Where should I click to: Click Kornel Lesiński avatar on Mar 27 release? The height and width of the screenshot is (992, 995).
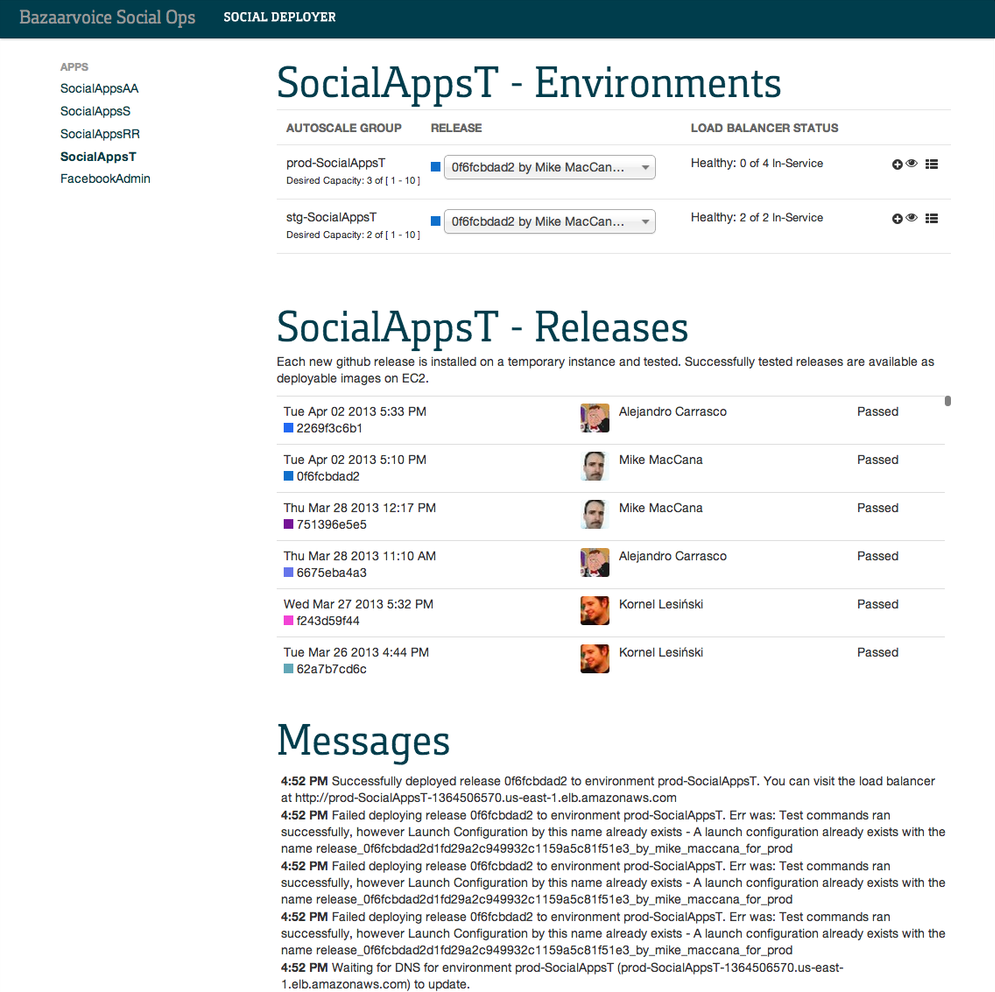[x=595, y=611]
